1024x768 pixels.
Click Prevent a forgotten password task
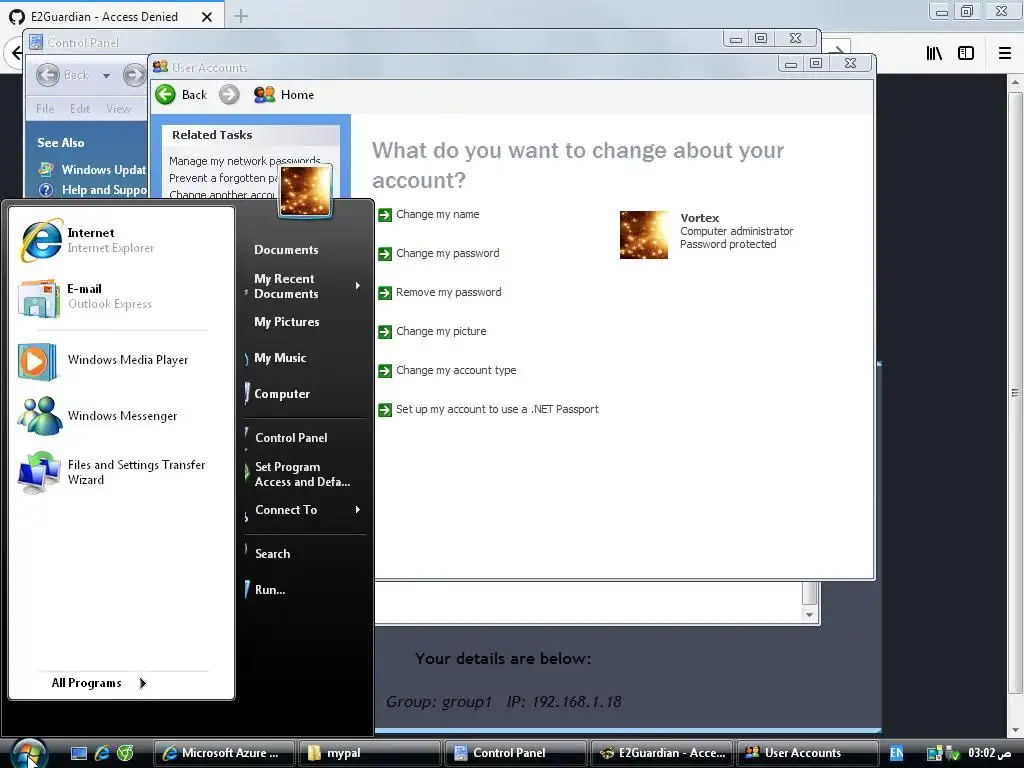(x=223, y=178)
